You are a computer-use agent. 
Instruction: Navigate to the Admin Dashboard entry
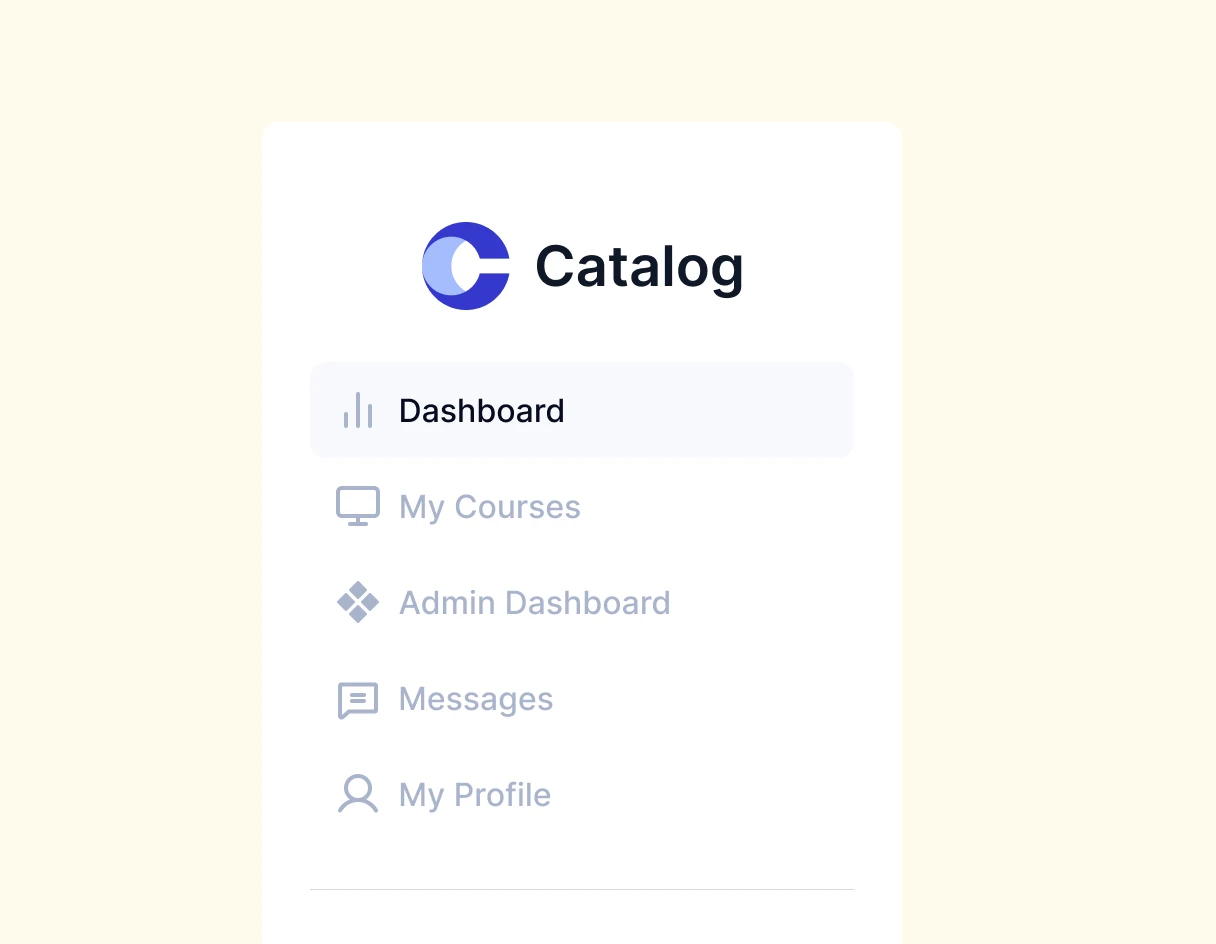pyautogui.click(x=534, y=602)
